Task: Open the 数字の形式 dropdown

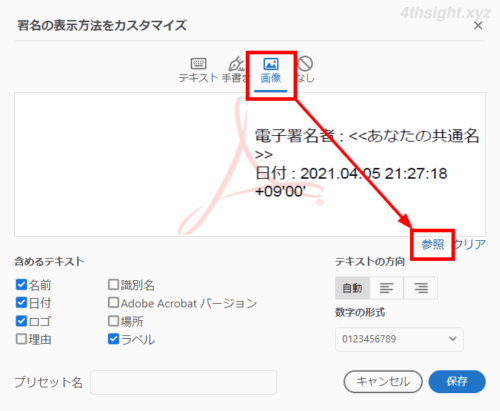Action: (x=399, y=339)
